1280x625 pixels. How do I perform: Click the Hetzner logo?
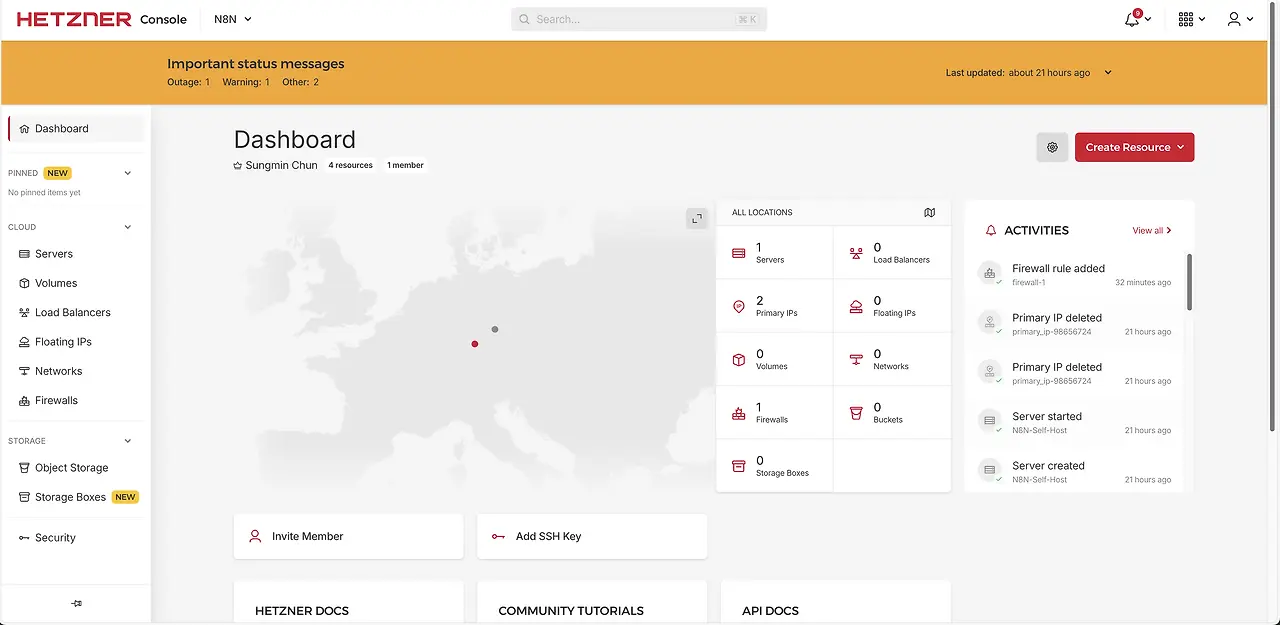point(74,19)
